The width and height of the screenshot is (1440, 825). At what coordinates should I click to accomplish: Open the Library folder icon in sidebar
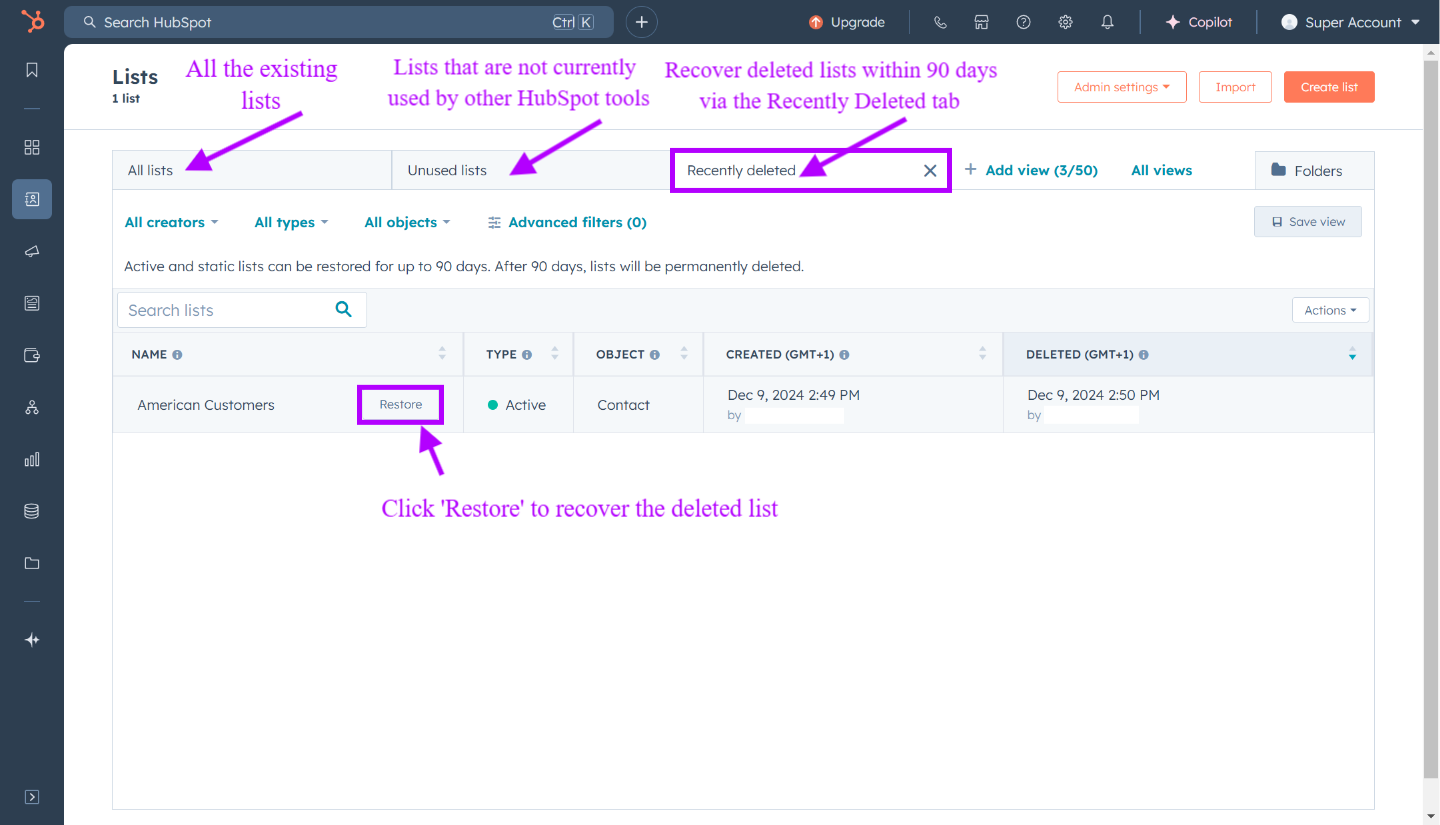coord(32,563)
